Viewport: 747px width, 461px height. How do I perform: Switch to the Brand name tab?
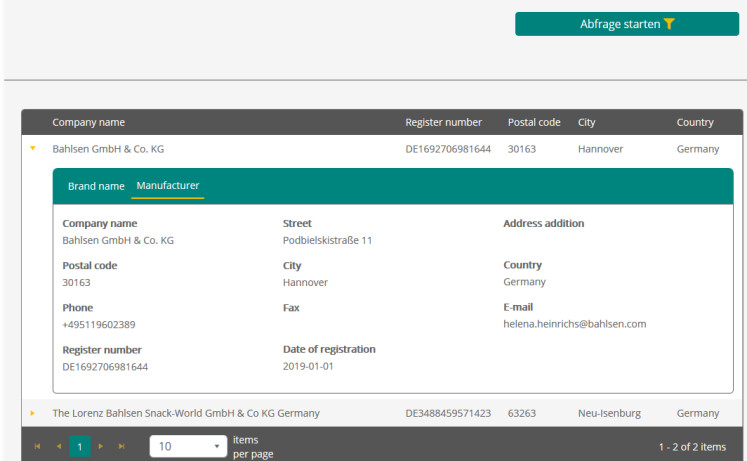point(96,186)
